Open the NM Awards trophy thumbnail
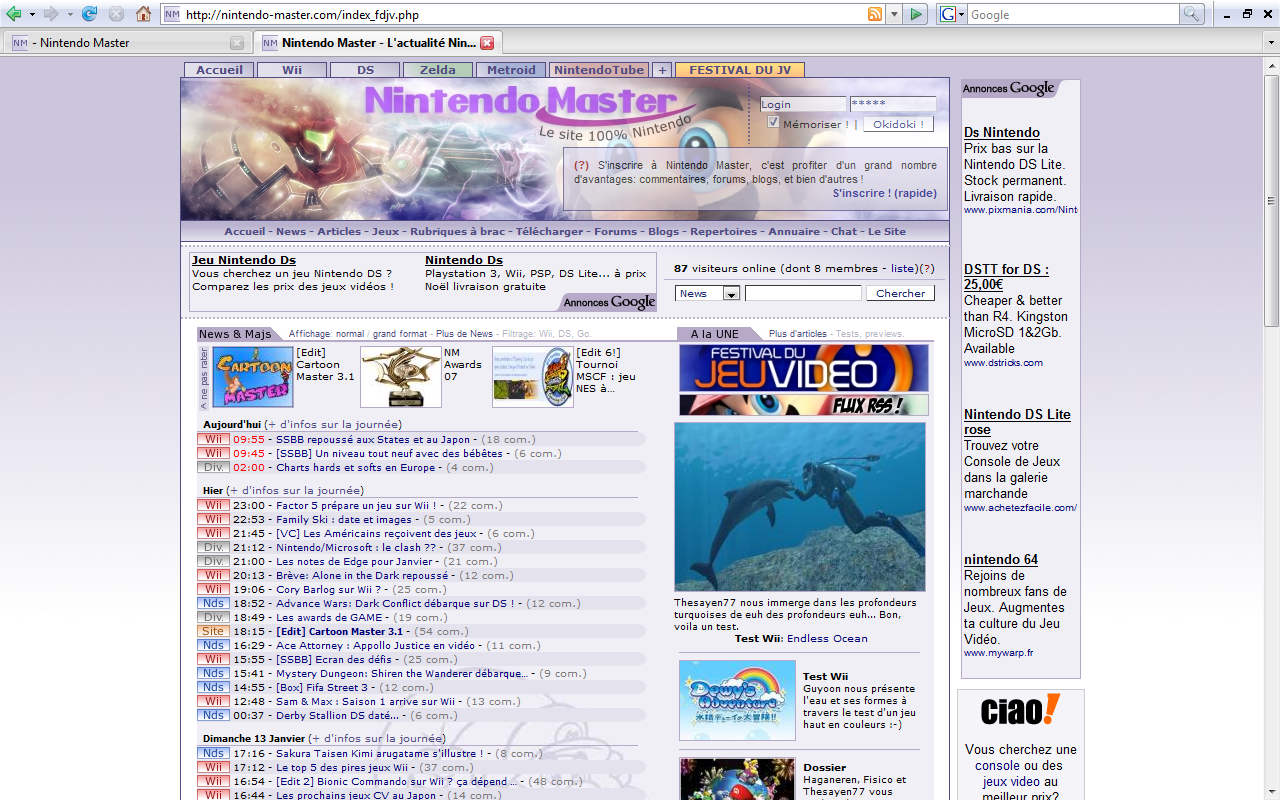This screenshot has height=800, width=1280. coord(401,377)
